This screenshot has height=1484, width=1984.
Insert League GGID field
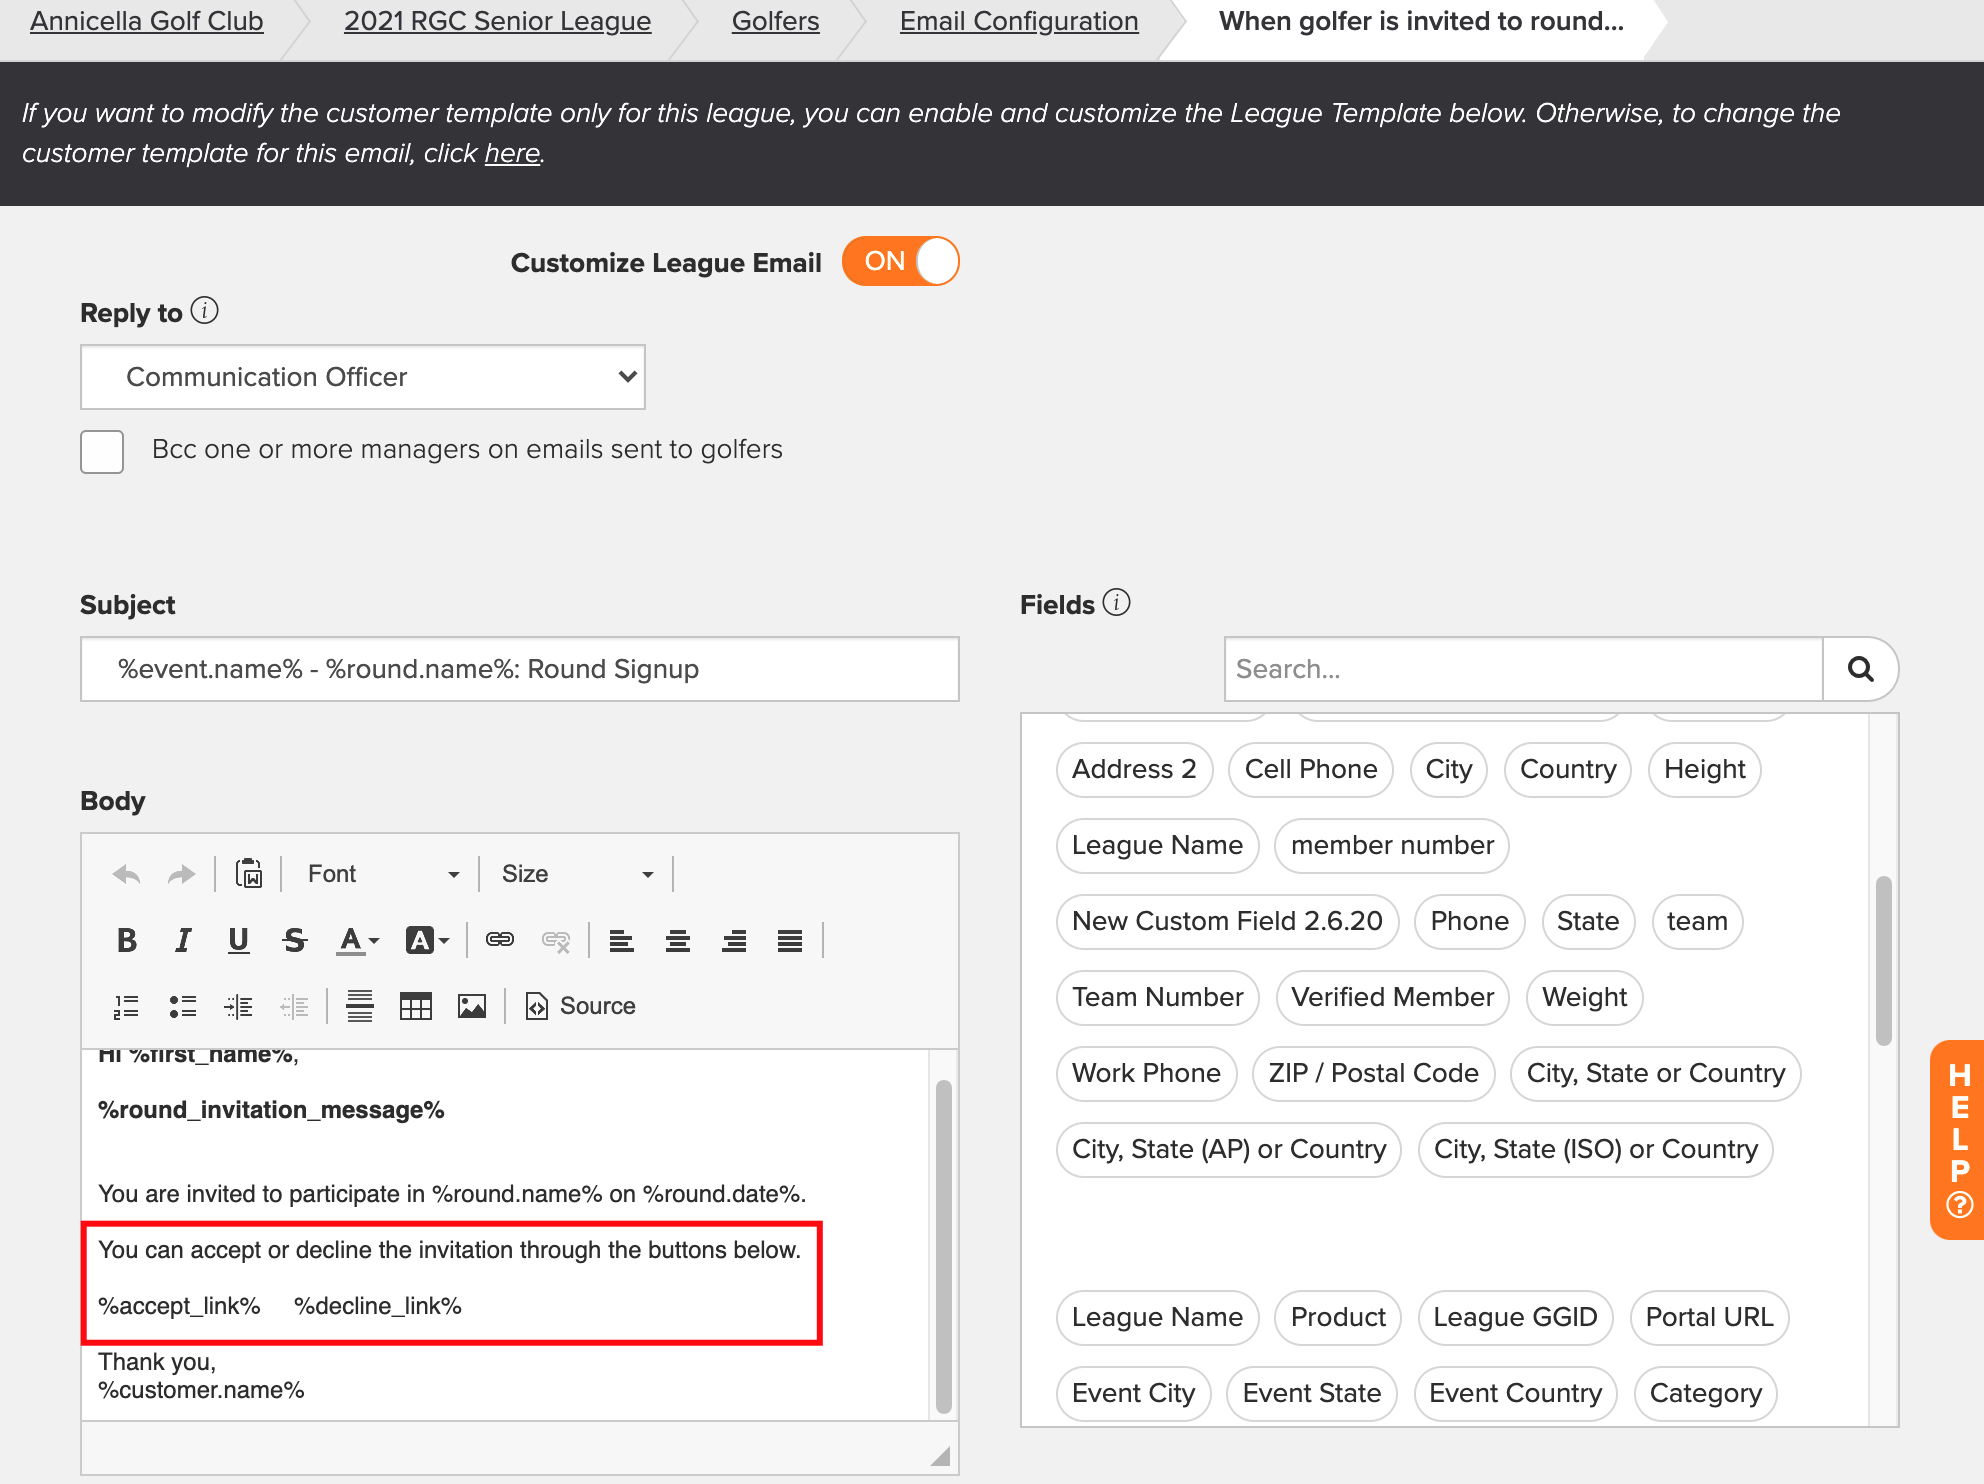pos(1515,1317)
